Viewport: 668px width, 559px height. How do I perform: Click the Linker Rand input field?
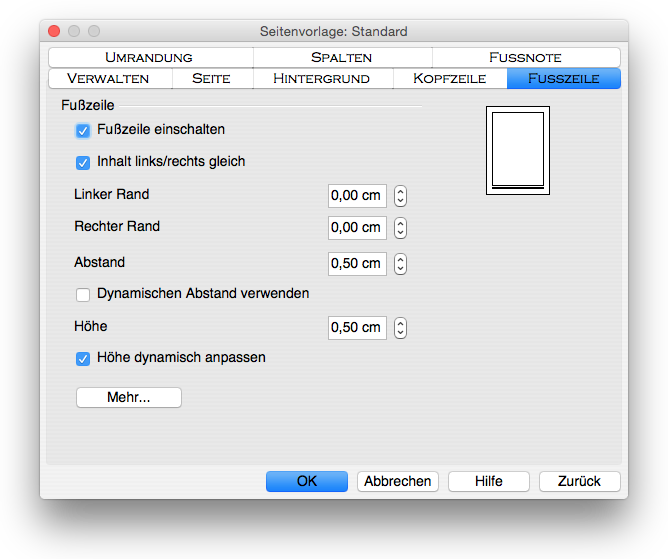pos(357,196)
